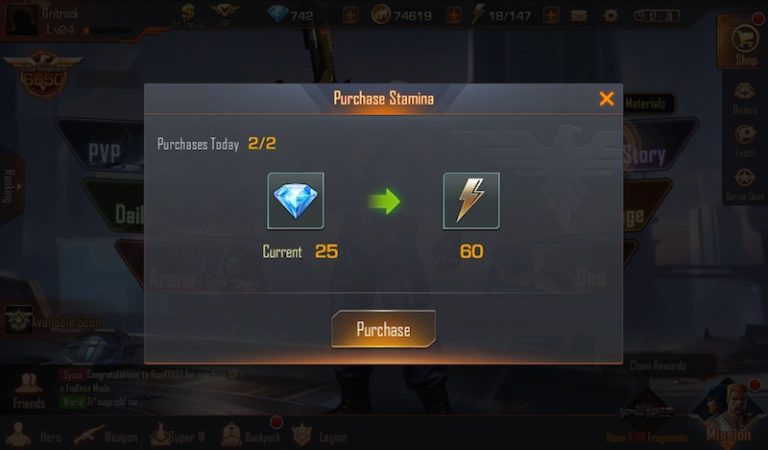Close the Purchase Stamina dialog
The height and width of the screenshot is (450, 768).
[x=606, y=99]
